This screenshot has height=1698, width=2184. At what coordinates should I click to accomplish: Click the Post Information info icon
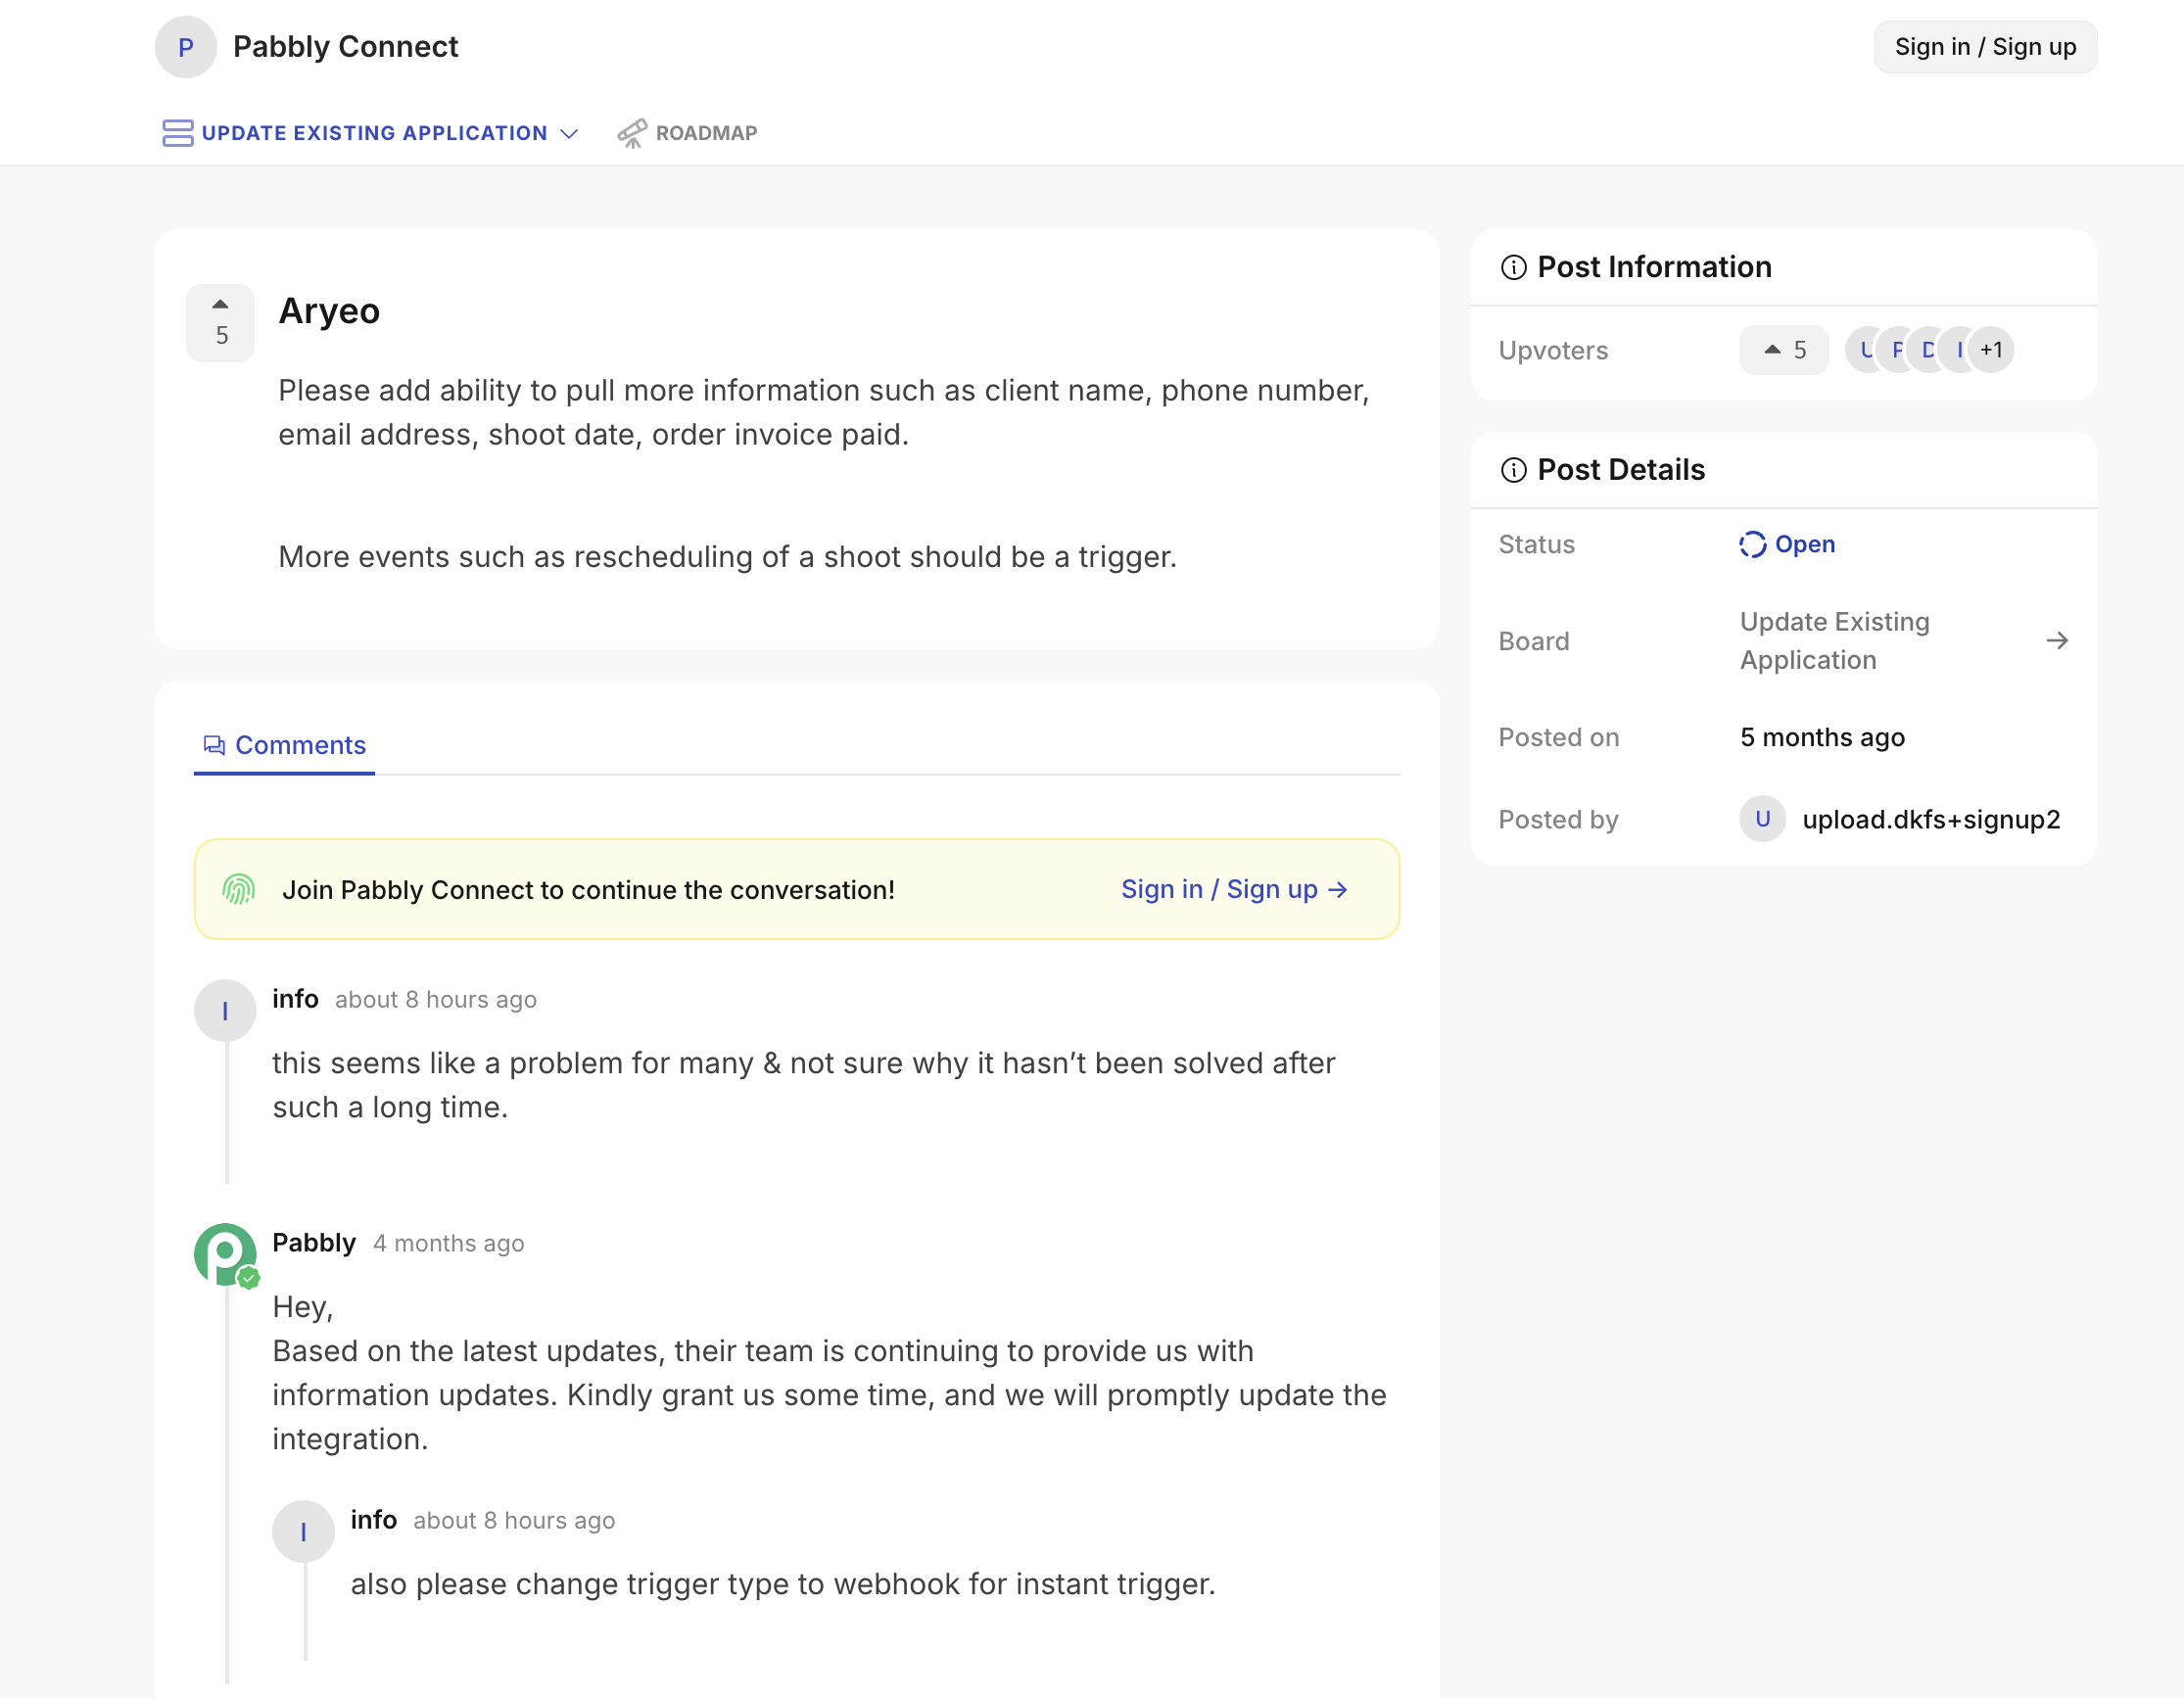tap(1513, 268)
